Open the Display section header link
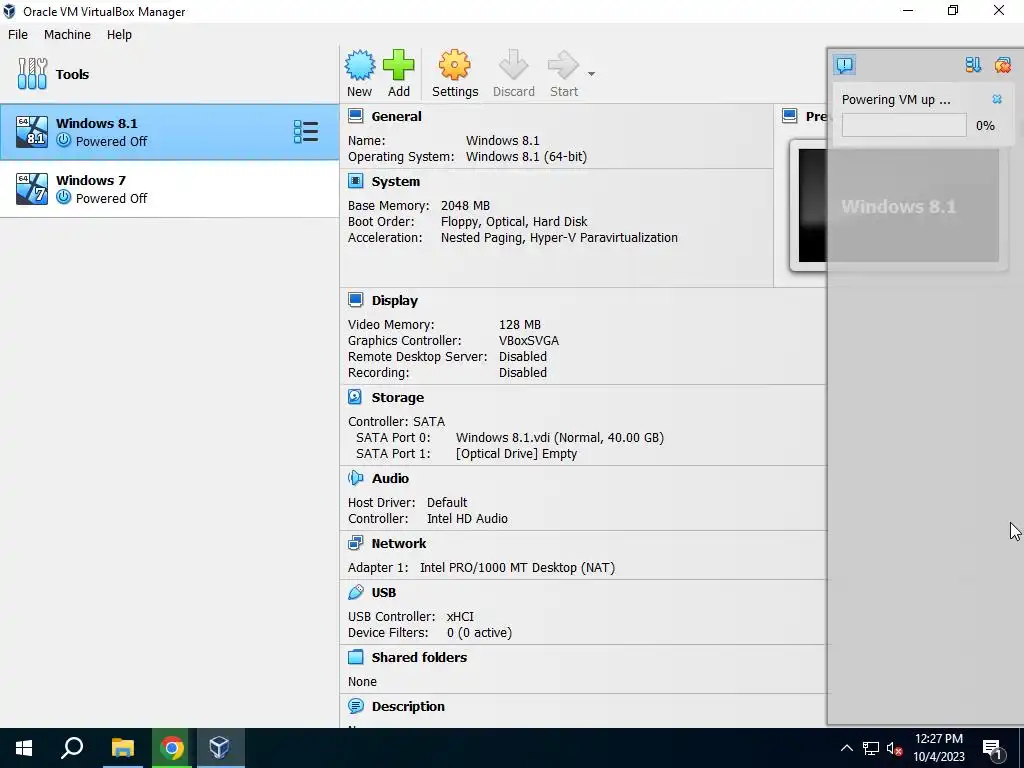This screenshot has width=1024, height=768. coord(394,300)
